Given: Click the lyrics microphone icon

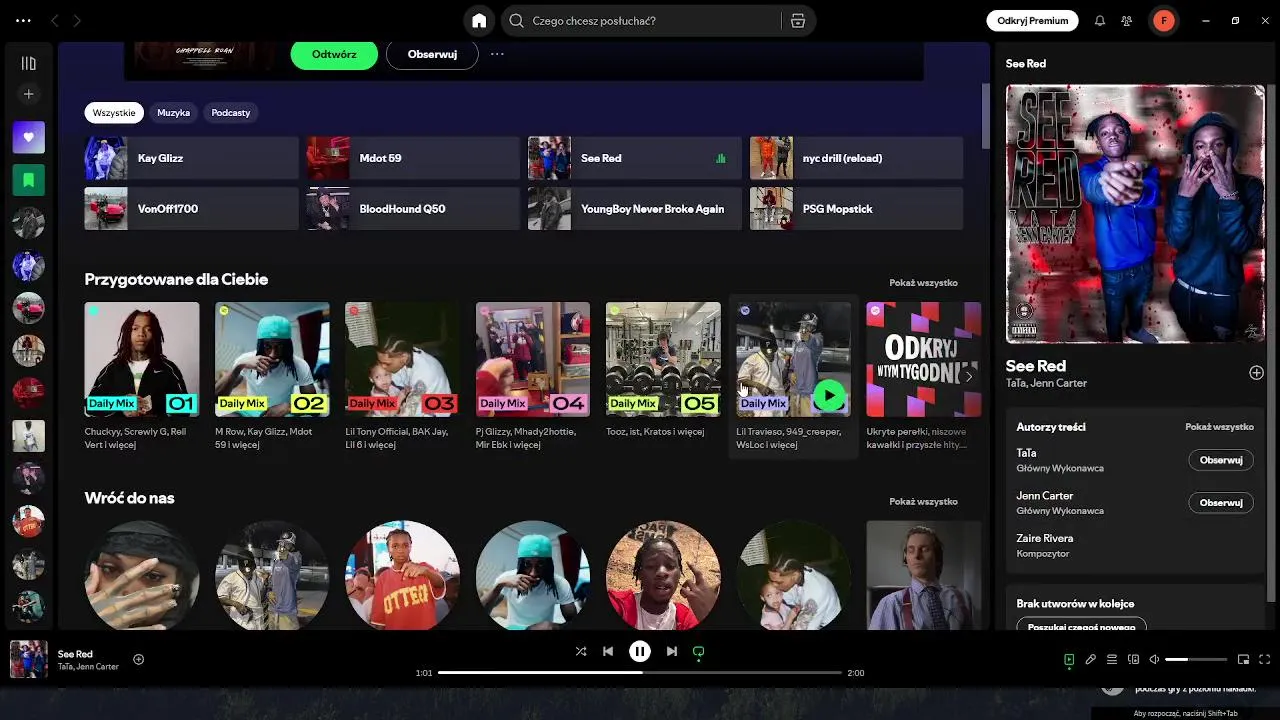Looking at the screenshot, I should click(x=1091, y=660).
